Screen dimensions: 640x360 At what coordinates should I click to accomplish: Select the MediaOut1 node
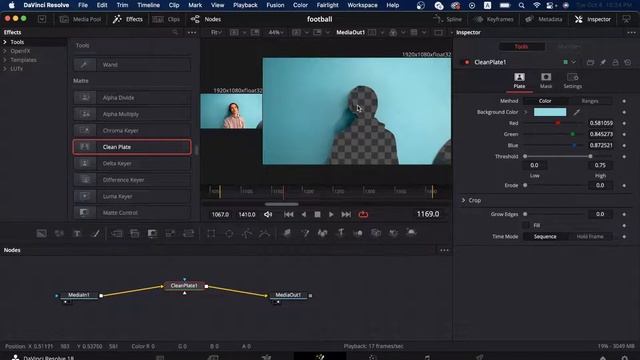(x=288, y=295)
